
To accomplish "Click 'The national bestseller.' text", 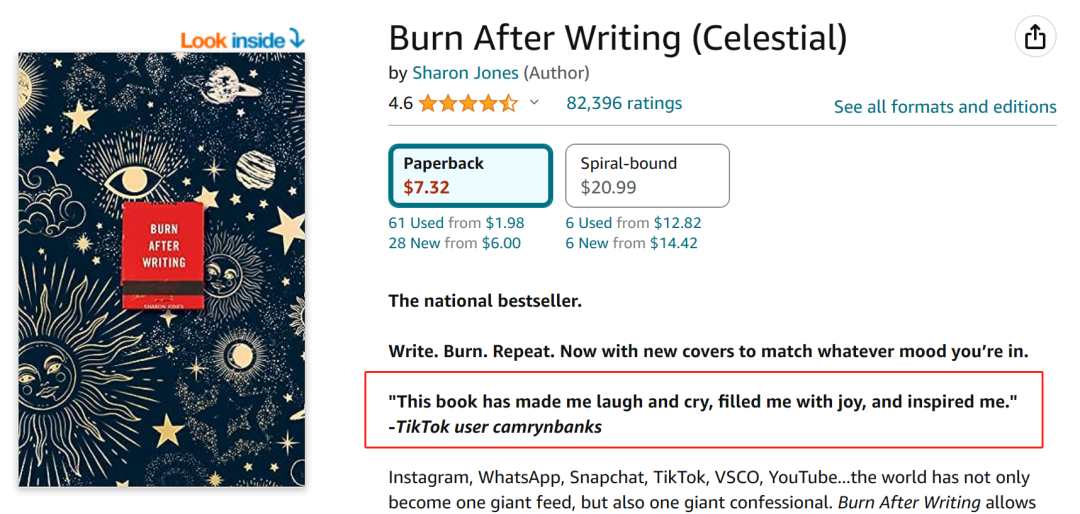I will click(485, 301).
